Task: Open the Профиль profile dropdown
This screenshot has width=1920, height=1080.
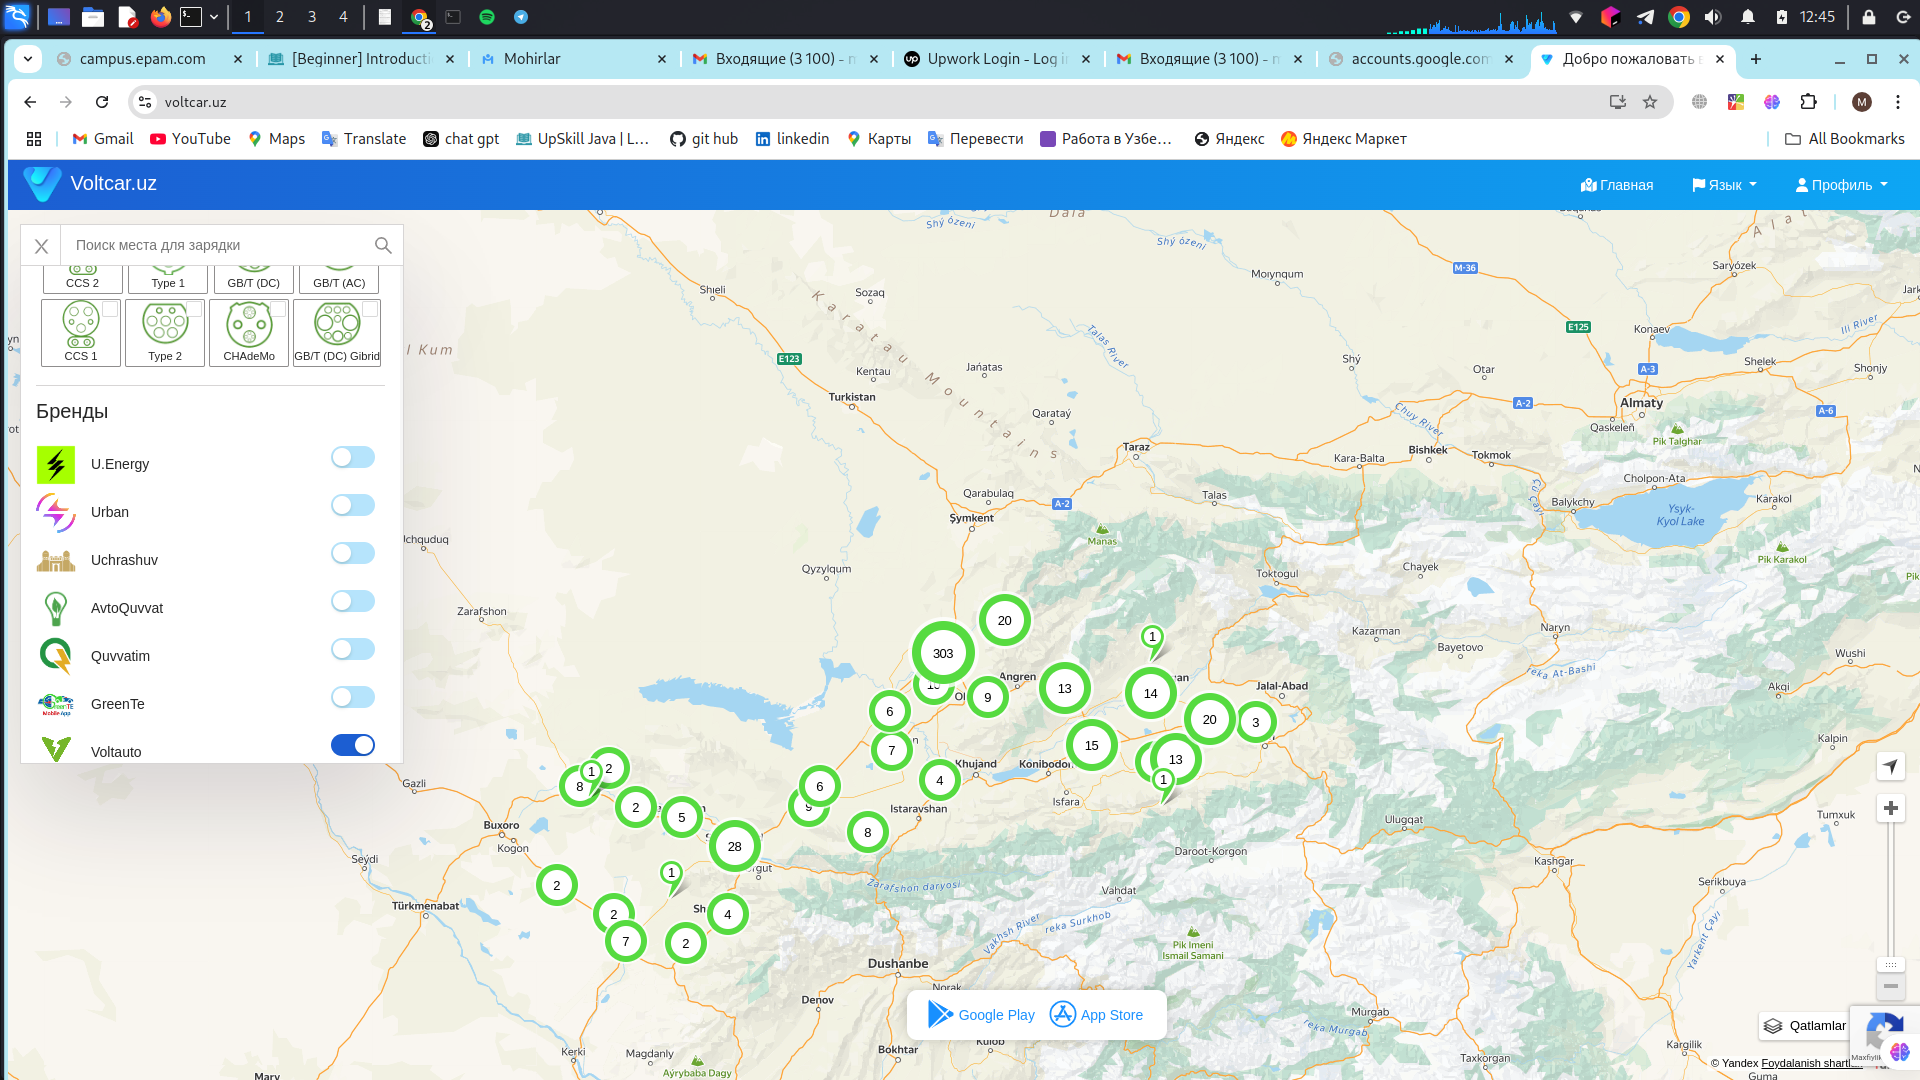Action: coord(1842,185)
